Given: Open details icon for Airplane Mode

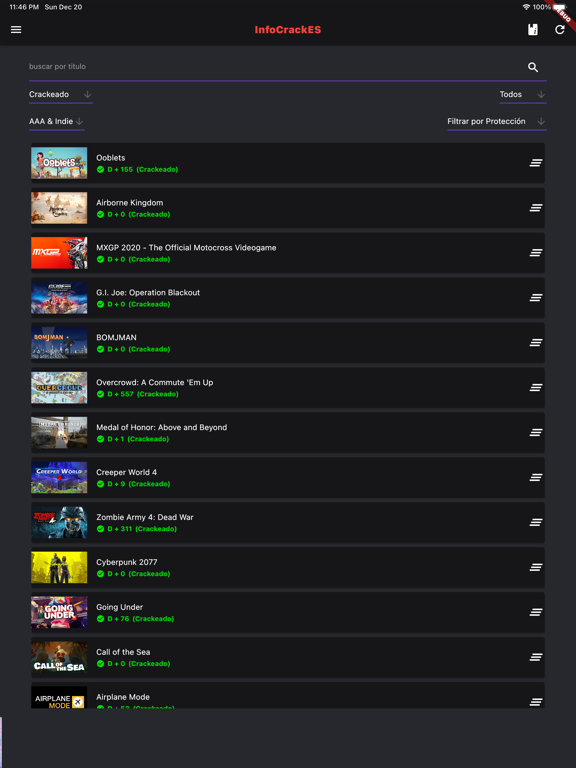Looking at the screenshot, I should tap(536, 702).
